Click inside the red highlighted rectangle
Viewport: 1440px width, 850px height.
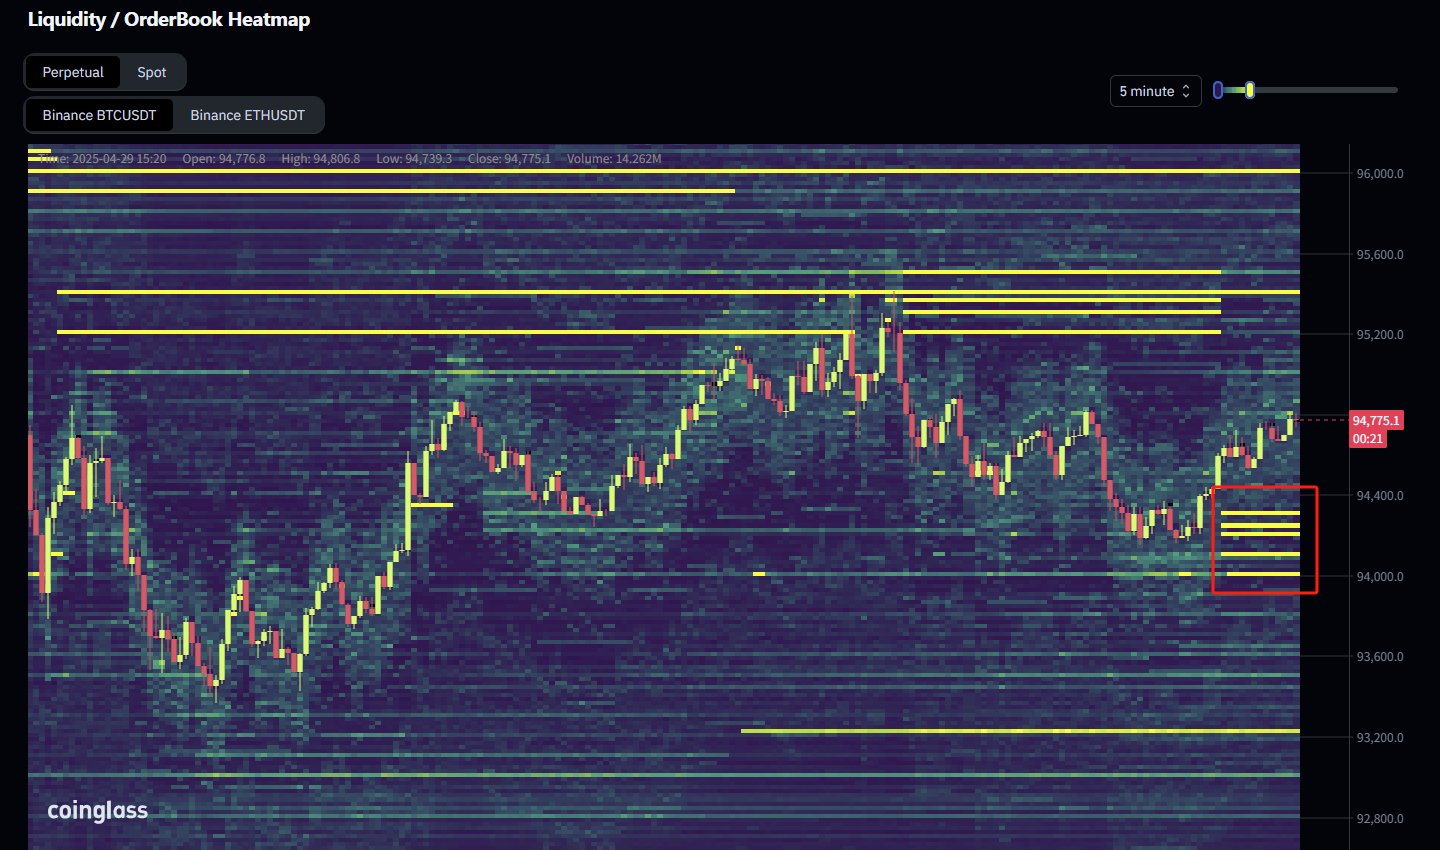(1265, 540)
